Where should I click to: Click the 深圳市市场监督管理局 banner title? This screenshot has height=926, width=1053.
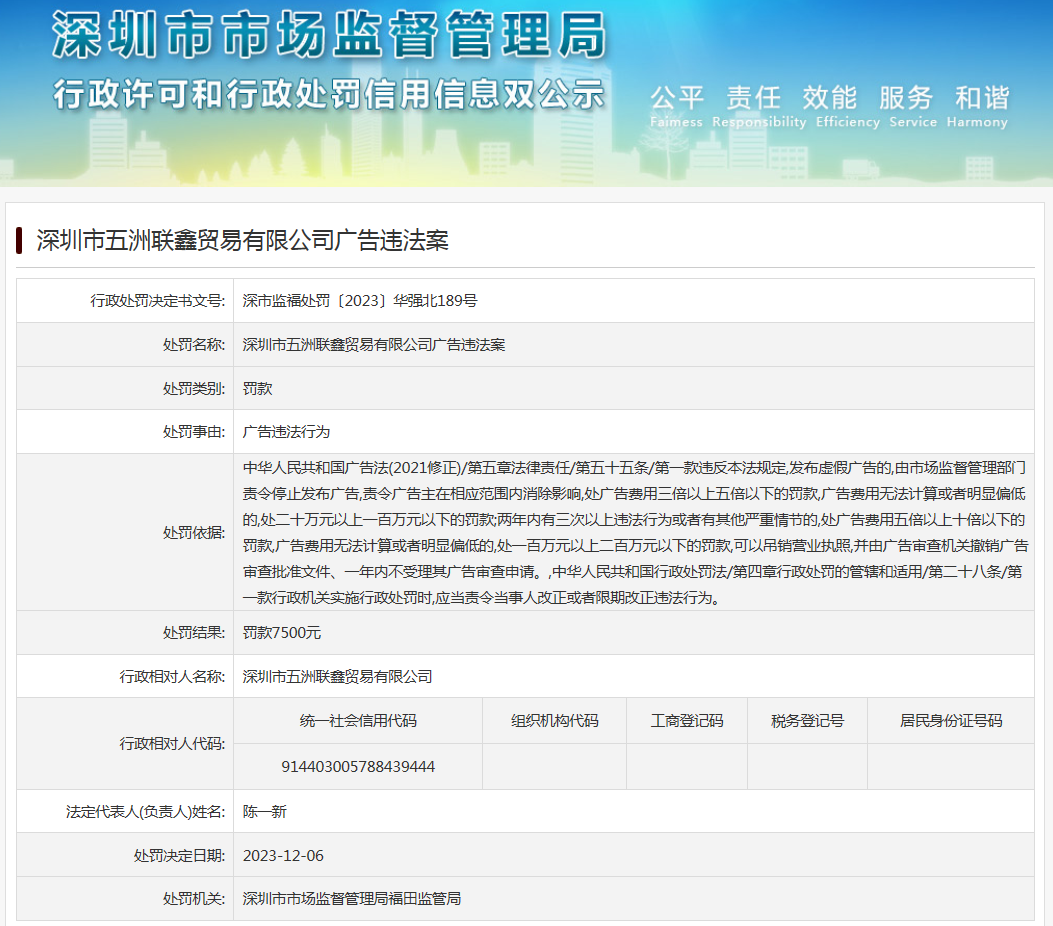tap(329, 37)
